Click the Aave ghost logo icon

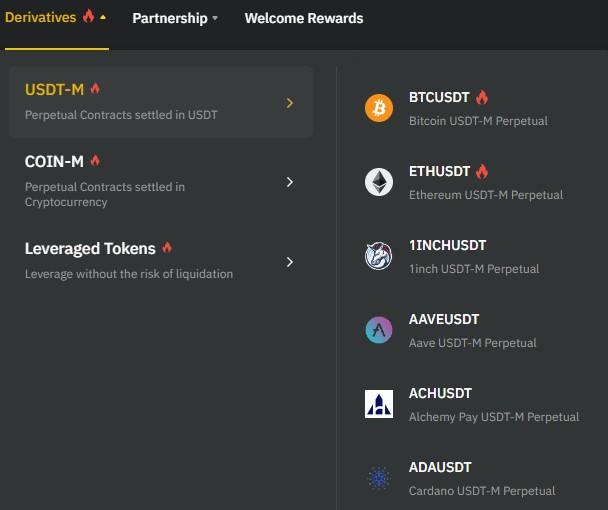(379, 330)
